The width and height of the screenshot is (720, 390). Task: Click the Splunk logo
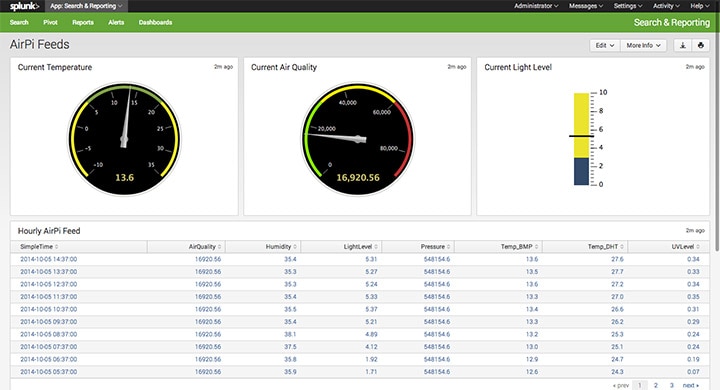click(24, 6)
